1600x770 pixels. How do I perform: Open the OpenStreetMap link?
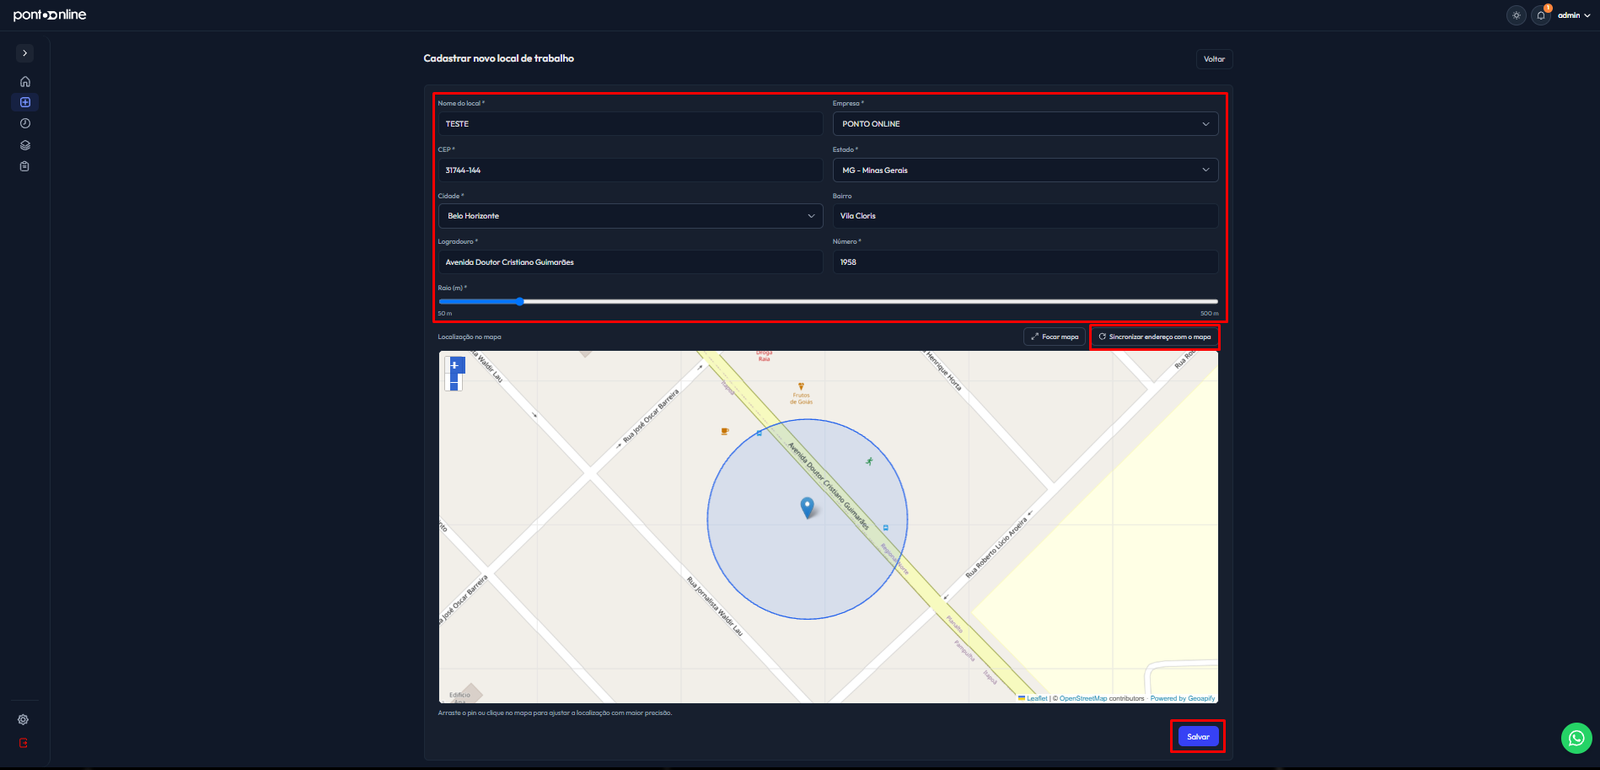[x=1083, y=698]
